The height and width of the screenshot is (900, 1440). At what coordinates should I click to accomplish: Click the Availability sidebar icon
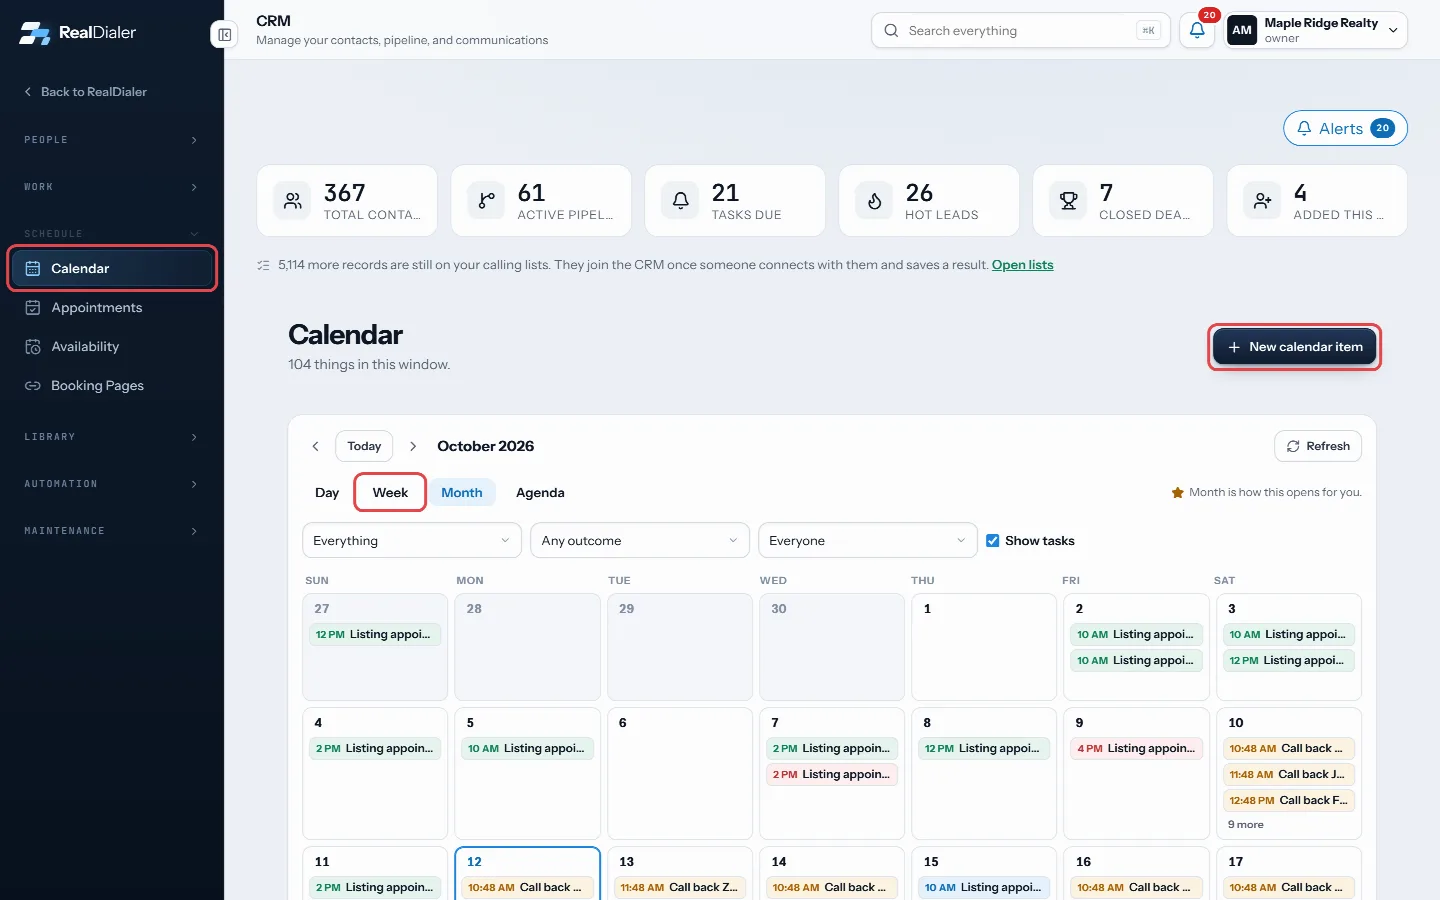click(33, 346)
